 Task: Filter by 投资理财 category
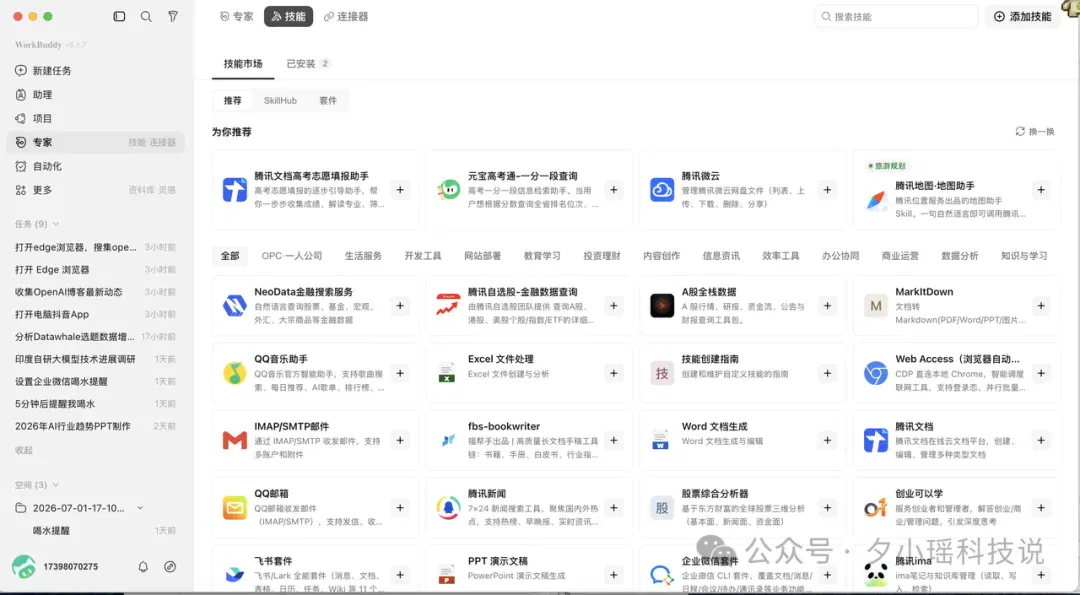(602, 255)
